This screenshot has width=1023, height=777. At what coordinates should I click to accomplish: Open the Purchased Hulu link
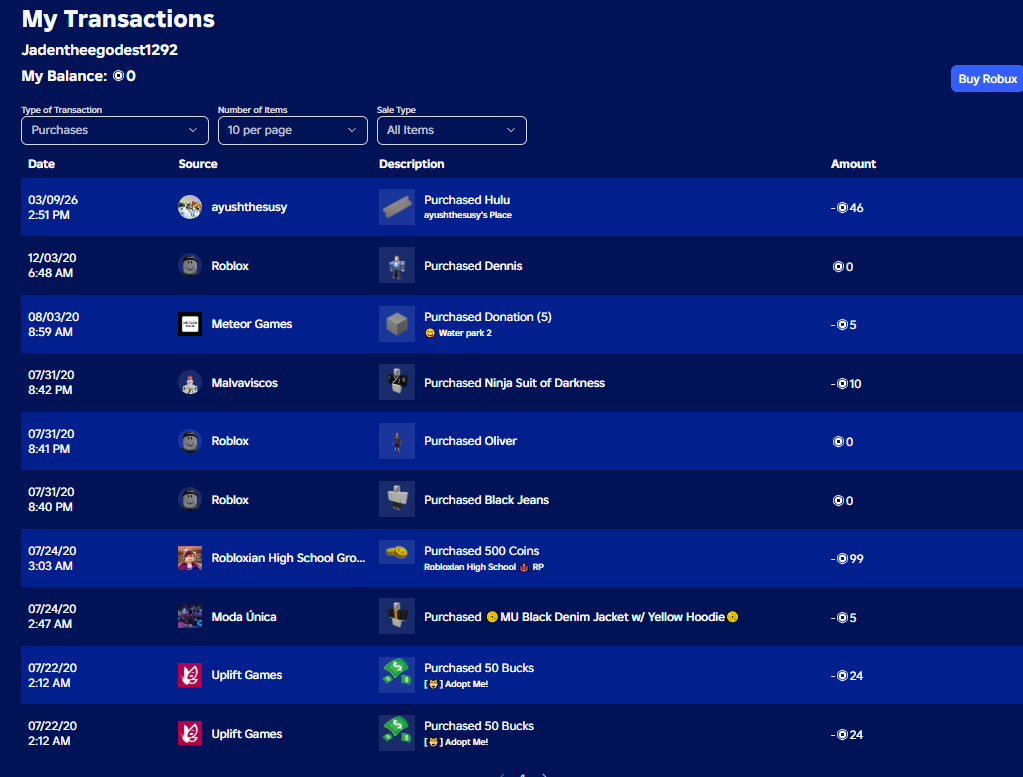pyautogui.click(x=467, y=200)
